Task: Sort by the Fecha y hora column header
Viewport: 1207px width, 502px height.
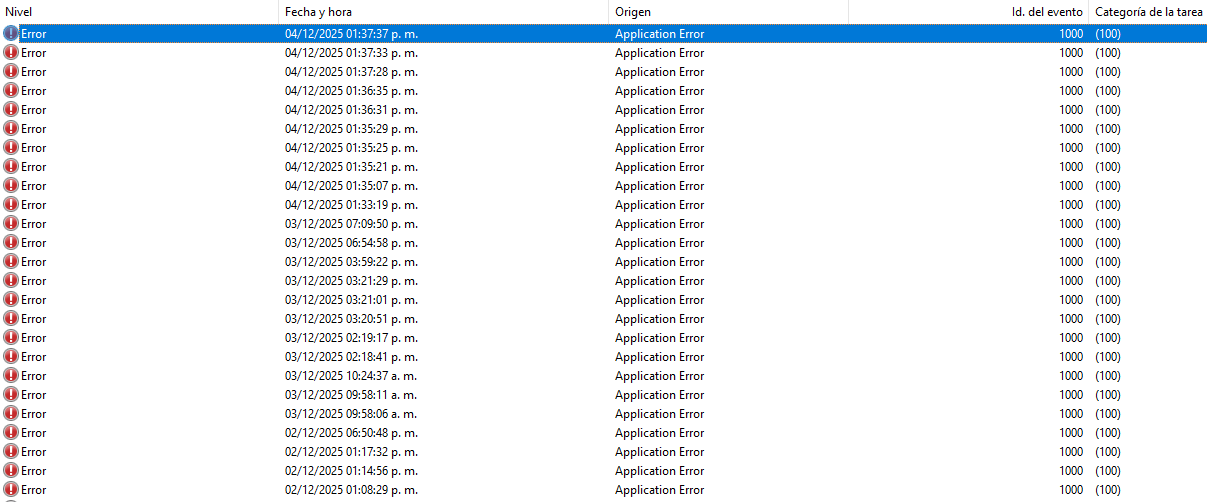Action: (442, 11)
